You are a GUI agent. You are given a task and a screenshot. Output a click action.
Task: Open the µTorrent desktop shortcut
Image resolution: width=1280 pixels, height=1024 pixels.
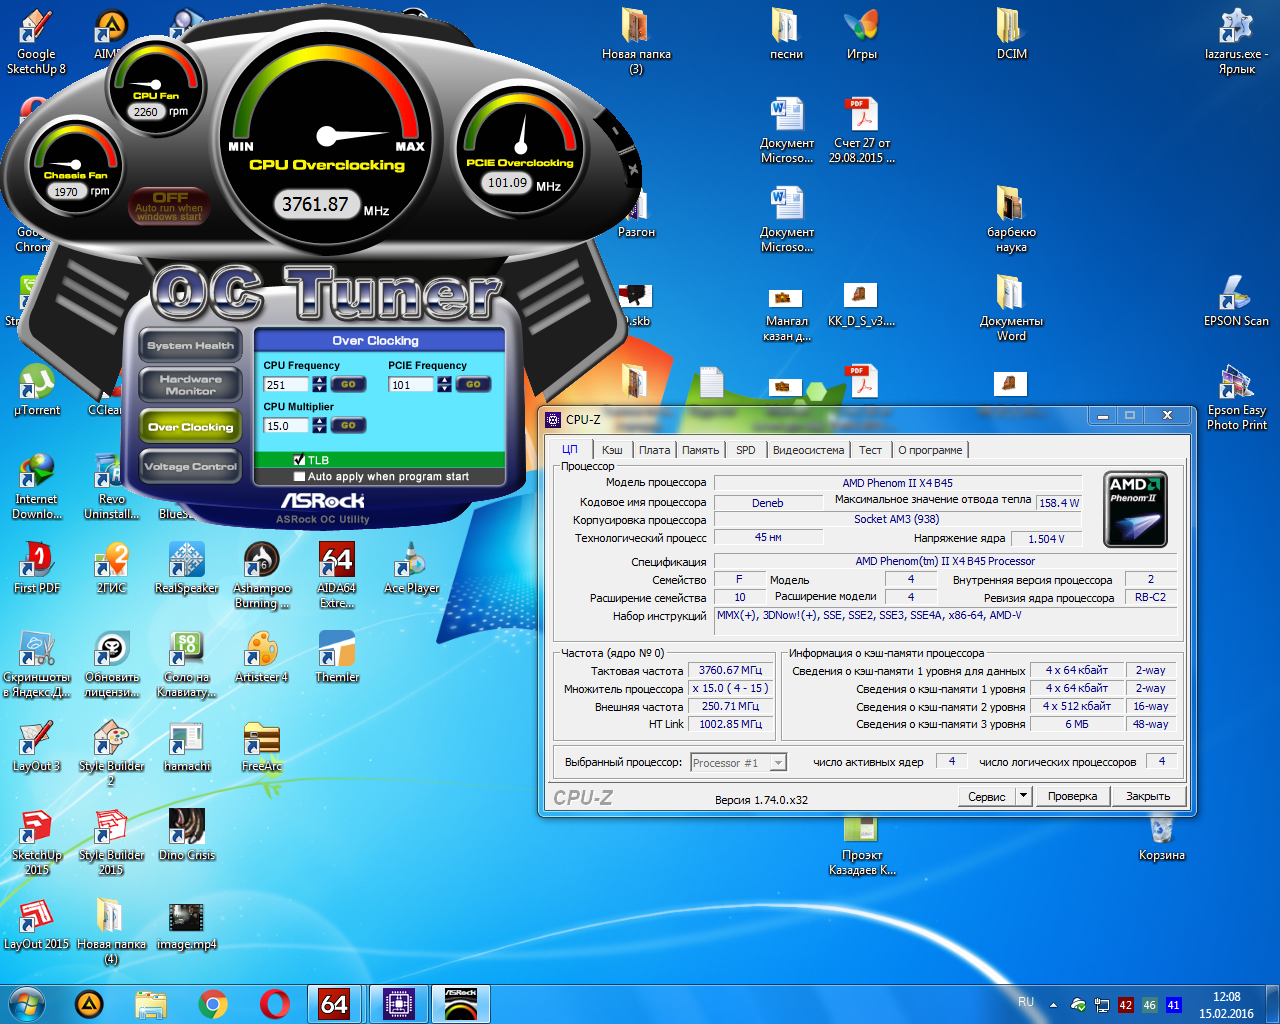coord(37,390)
